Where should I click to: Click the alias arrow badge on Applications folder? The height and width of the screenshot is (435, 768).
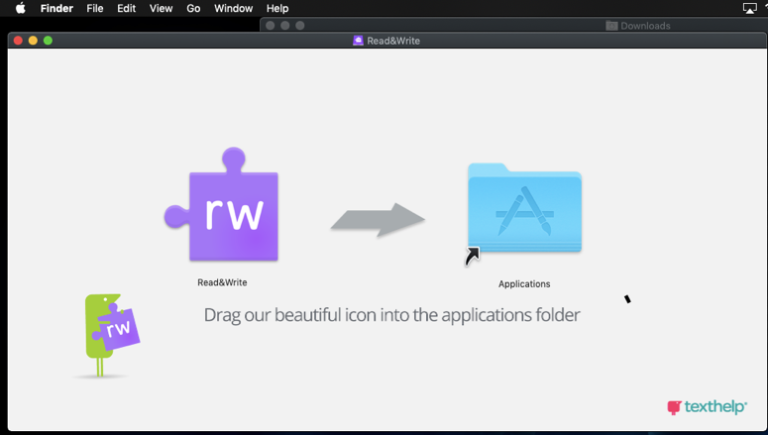[x=472, y=257]
